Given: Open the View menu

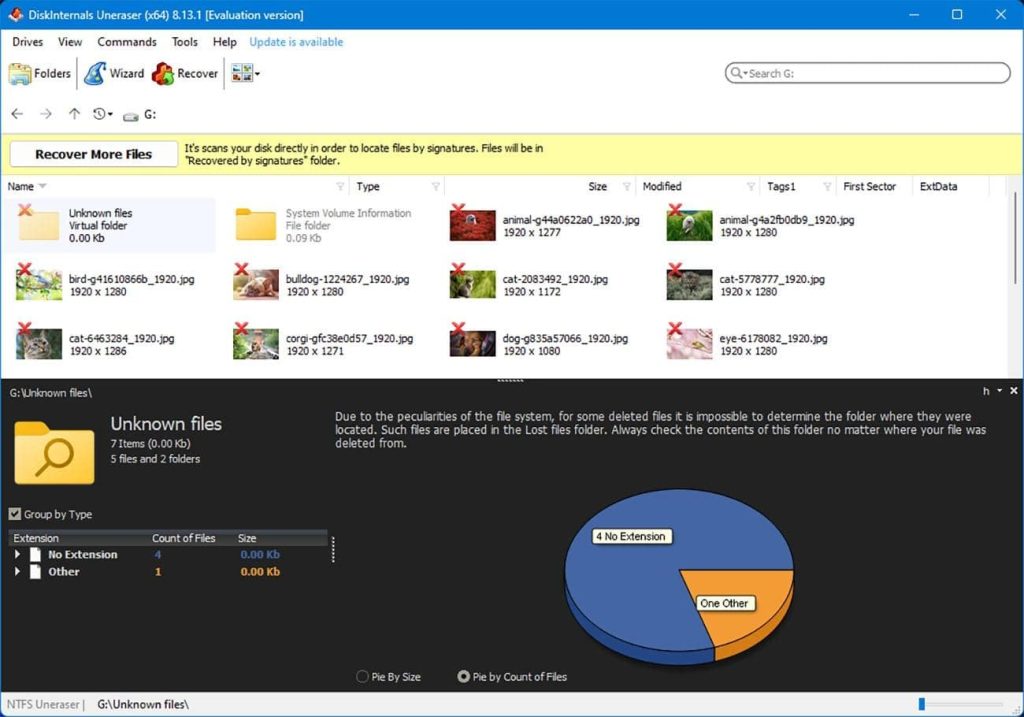Looking at the screenshot, I should click(70, 42).
